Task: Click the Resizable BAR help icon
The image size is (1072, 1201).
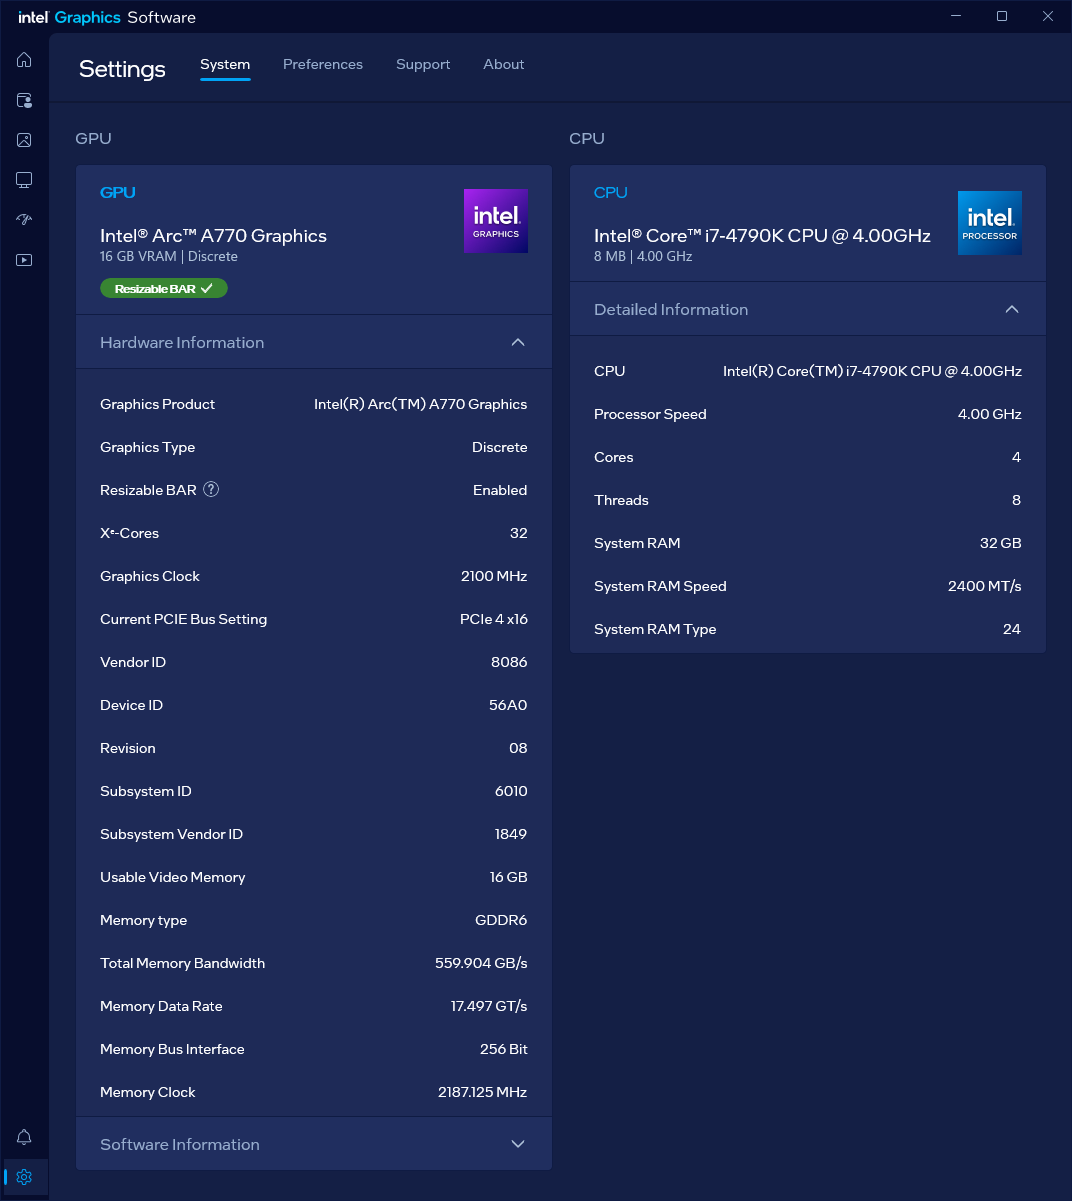Action: click(x=211, y=489)
